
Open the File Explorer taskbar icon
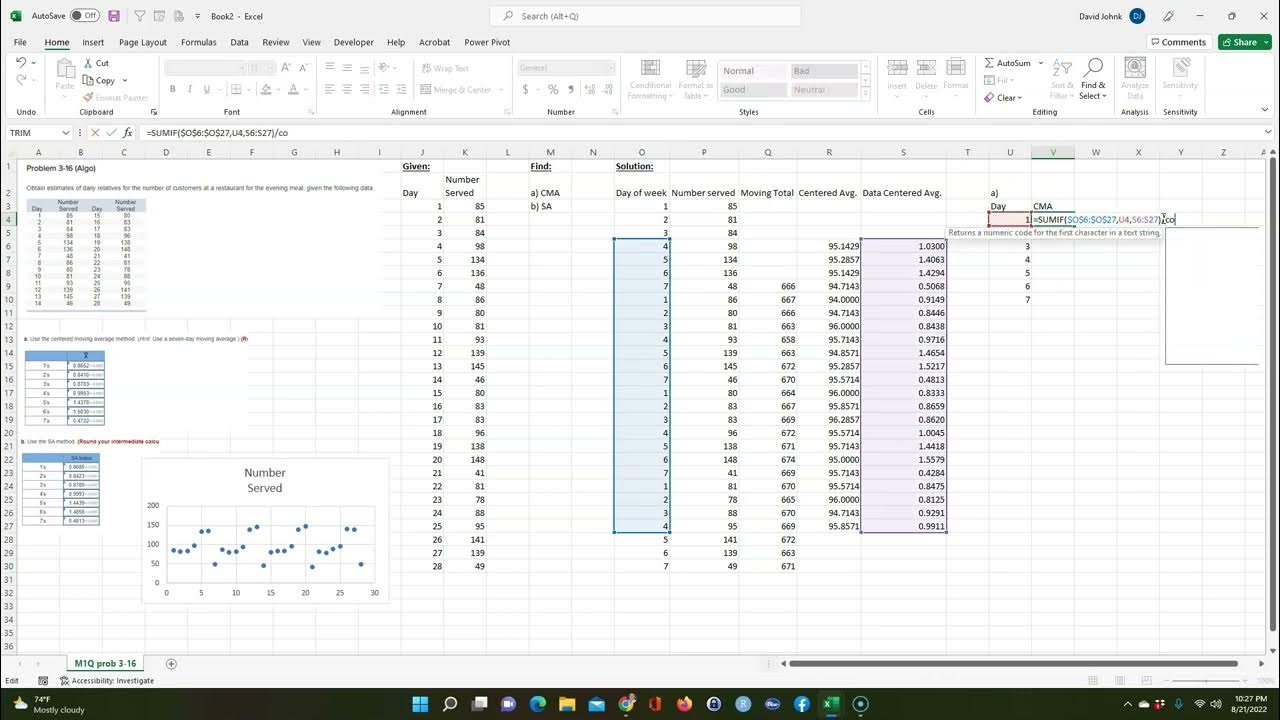[x=567, y=704]
